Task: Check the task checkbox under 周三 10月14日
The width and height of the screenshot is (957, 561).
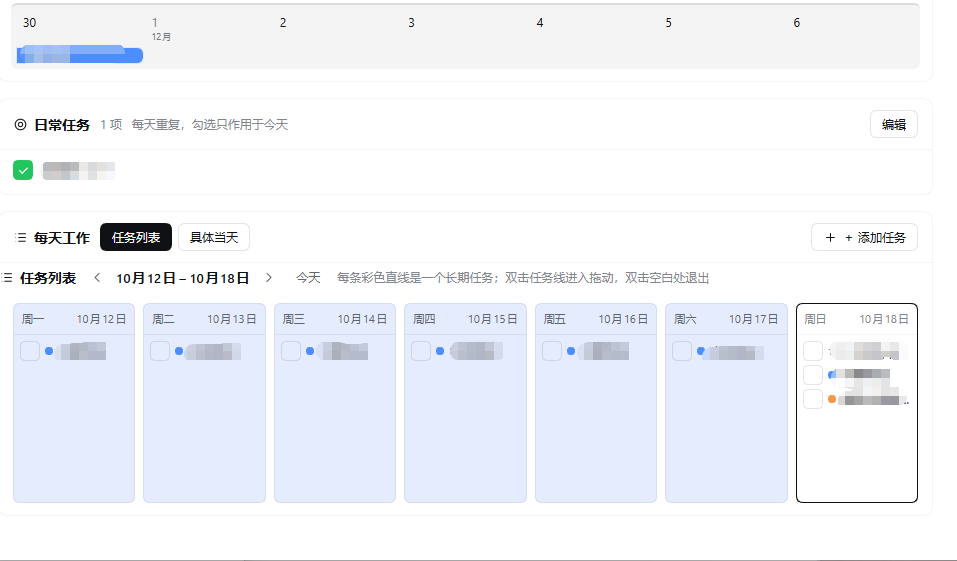Action: [291, 351]
